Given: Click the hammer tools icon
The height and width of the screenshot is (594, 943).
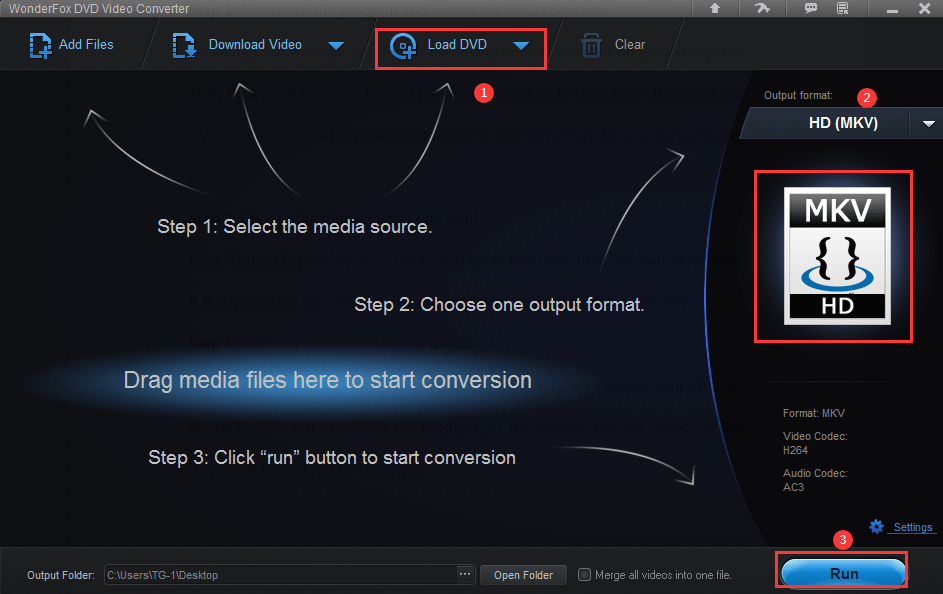Looking at the screenshot, I should (x=763, y=8).
